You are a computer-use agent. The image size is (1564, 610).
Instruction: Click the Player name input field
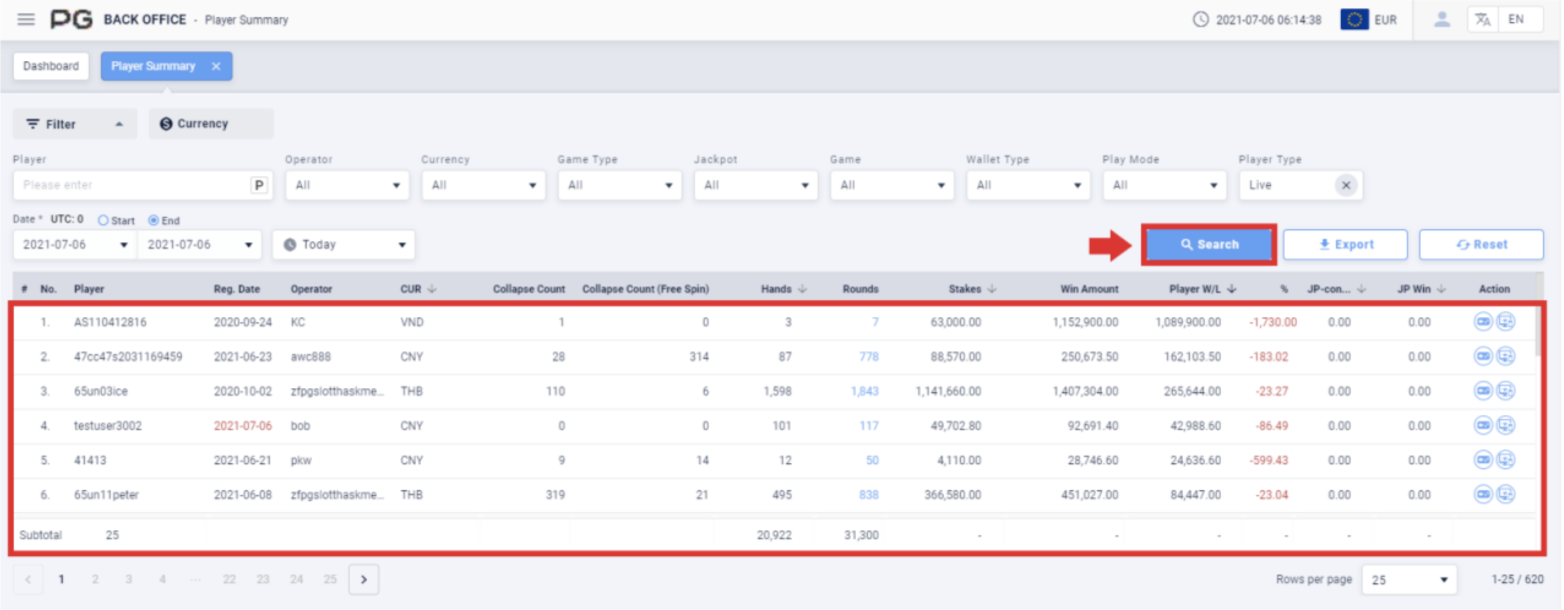click(130, 185)
